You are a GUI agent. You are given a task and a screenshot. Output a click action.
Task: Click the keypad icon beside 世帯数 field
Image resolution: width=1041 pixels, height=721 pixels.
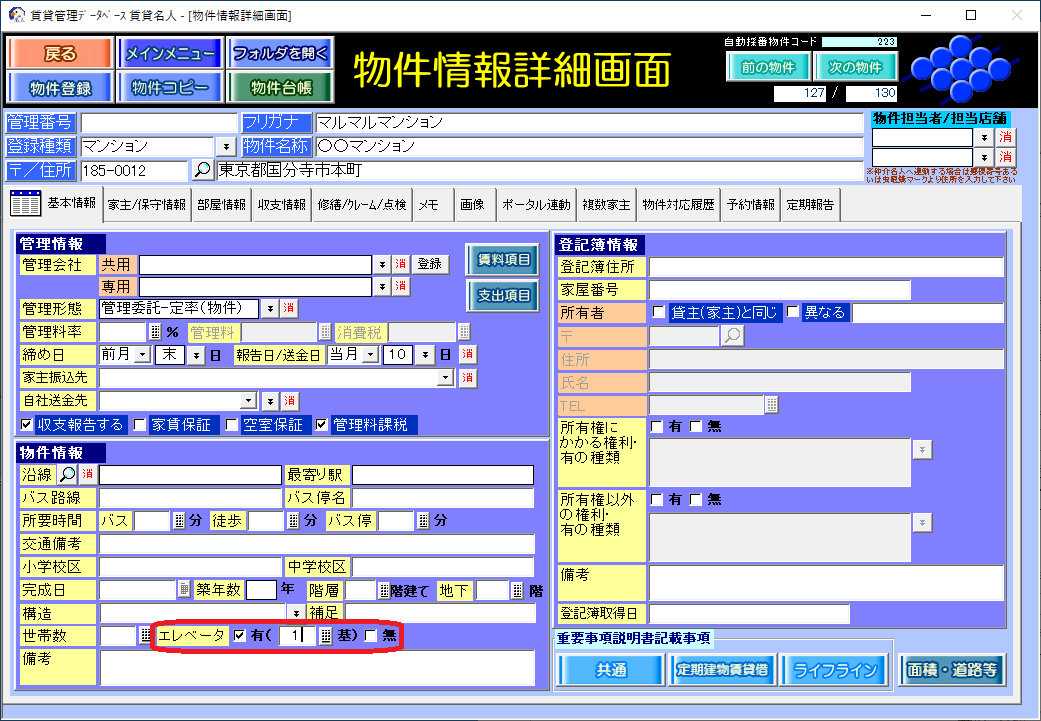tap(144, 636)
